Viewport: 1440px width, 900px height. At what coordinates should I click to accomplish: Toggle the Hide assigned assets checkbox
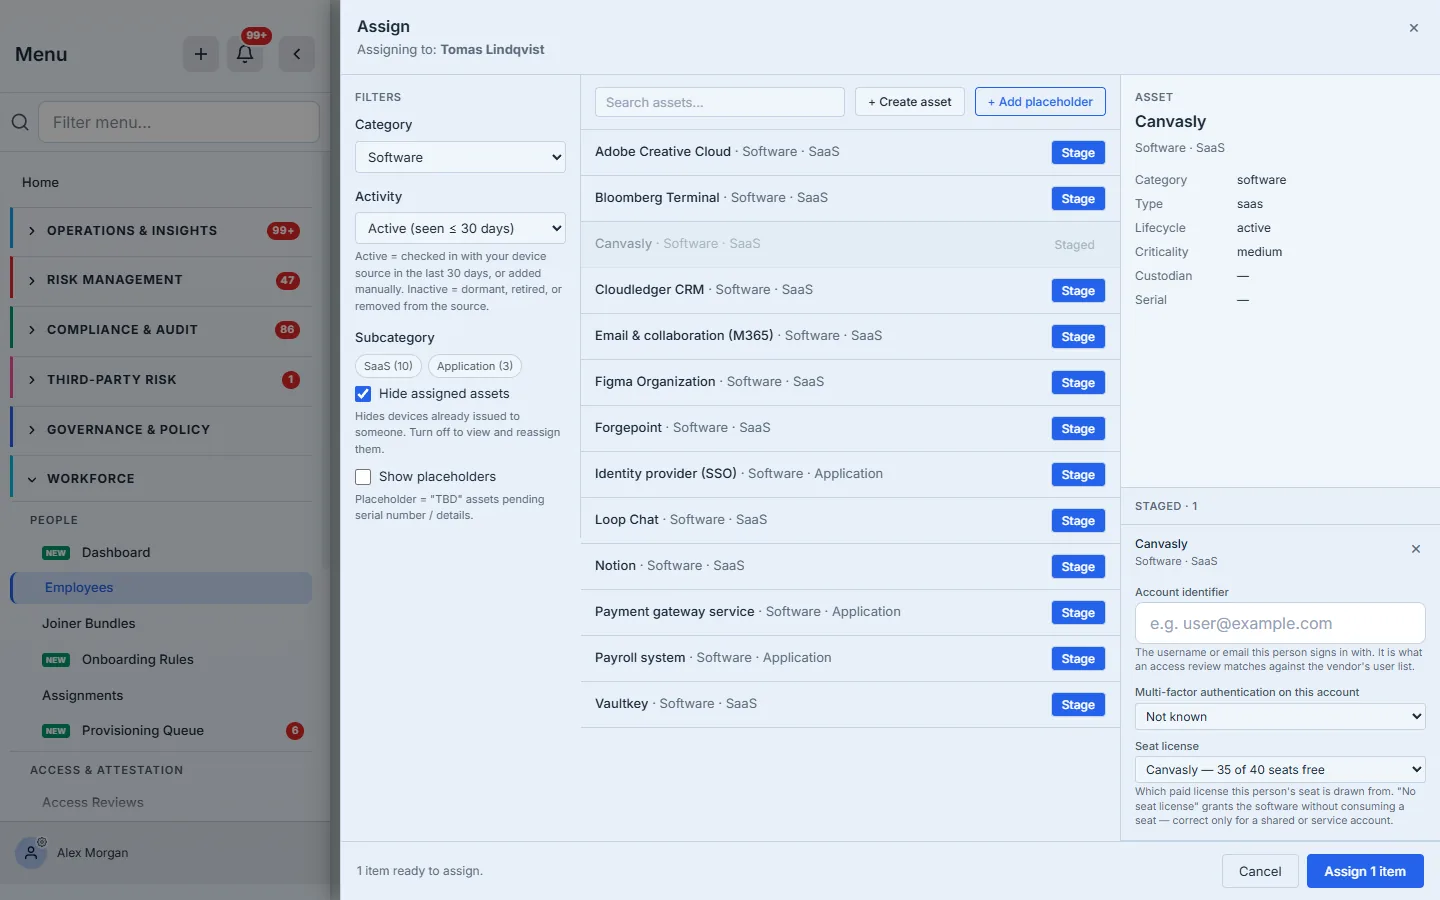(363, 394)
